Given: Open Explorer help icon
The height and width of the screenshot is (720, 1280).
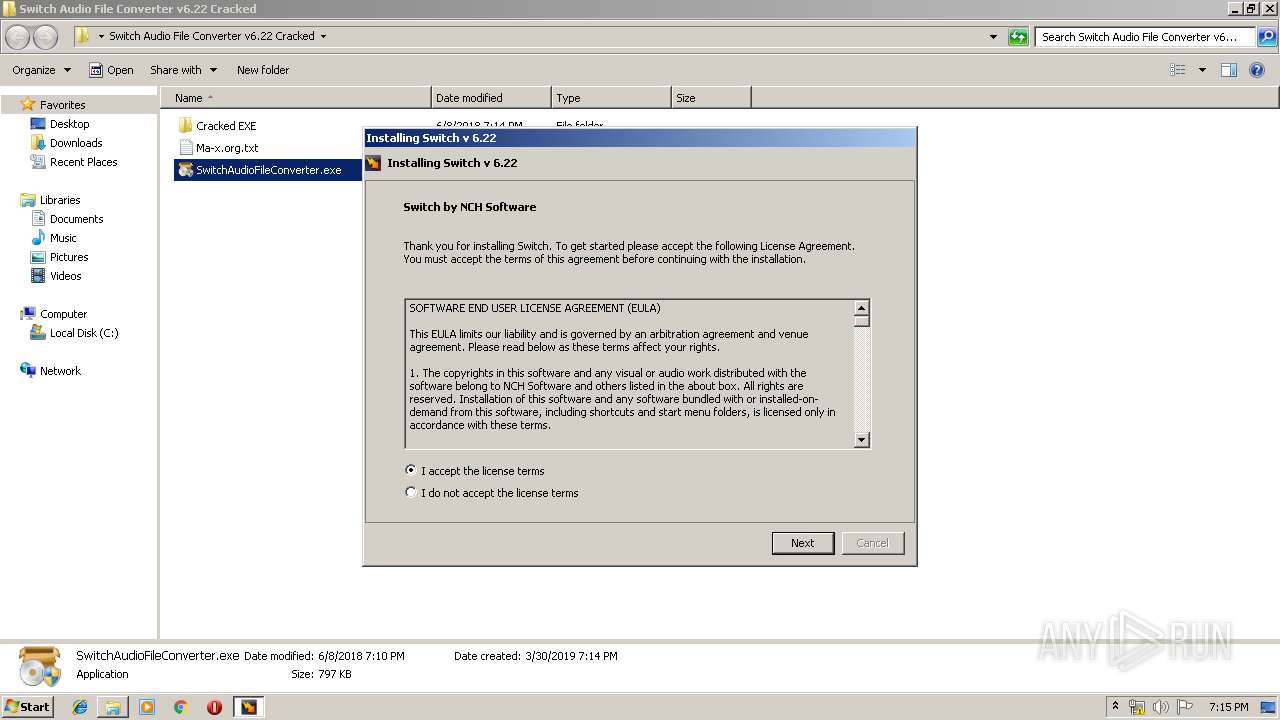Looking at the screenshot, I should [1258, 70].
